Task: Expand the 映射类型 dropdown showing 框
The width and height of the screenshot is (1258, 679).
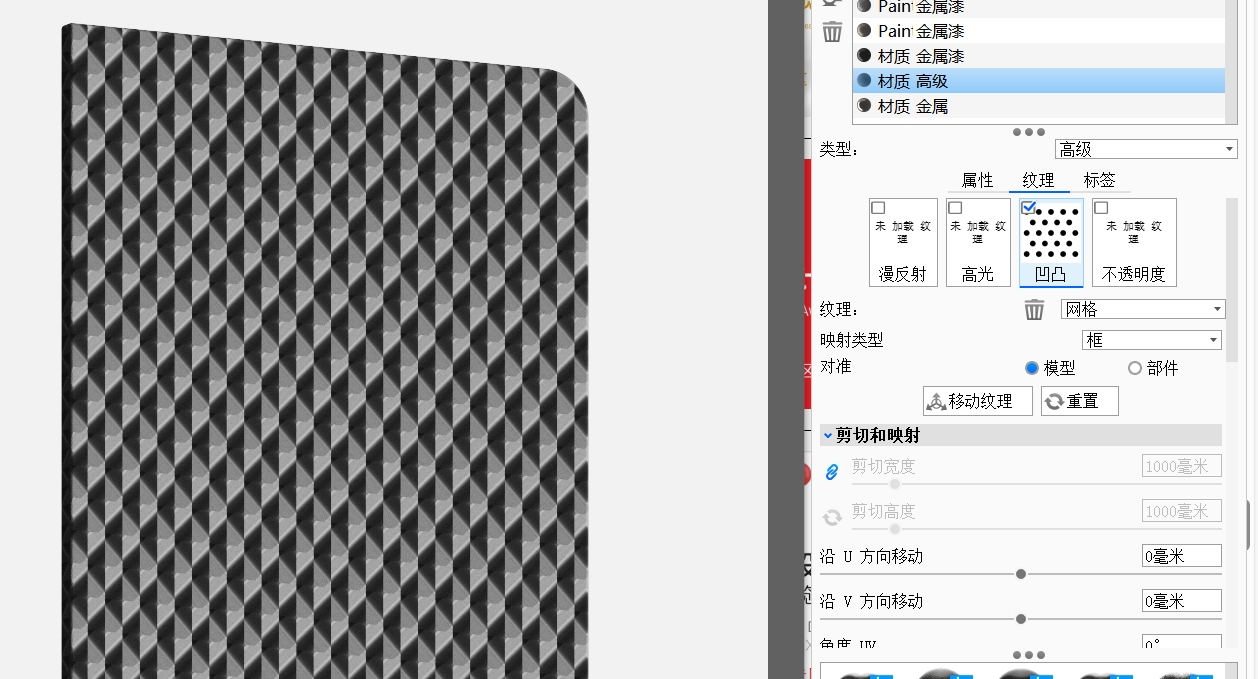Action: pos(1152,340)
